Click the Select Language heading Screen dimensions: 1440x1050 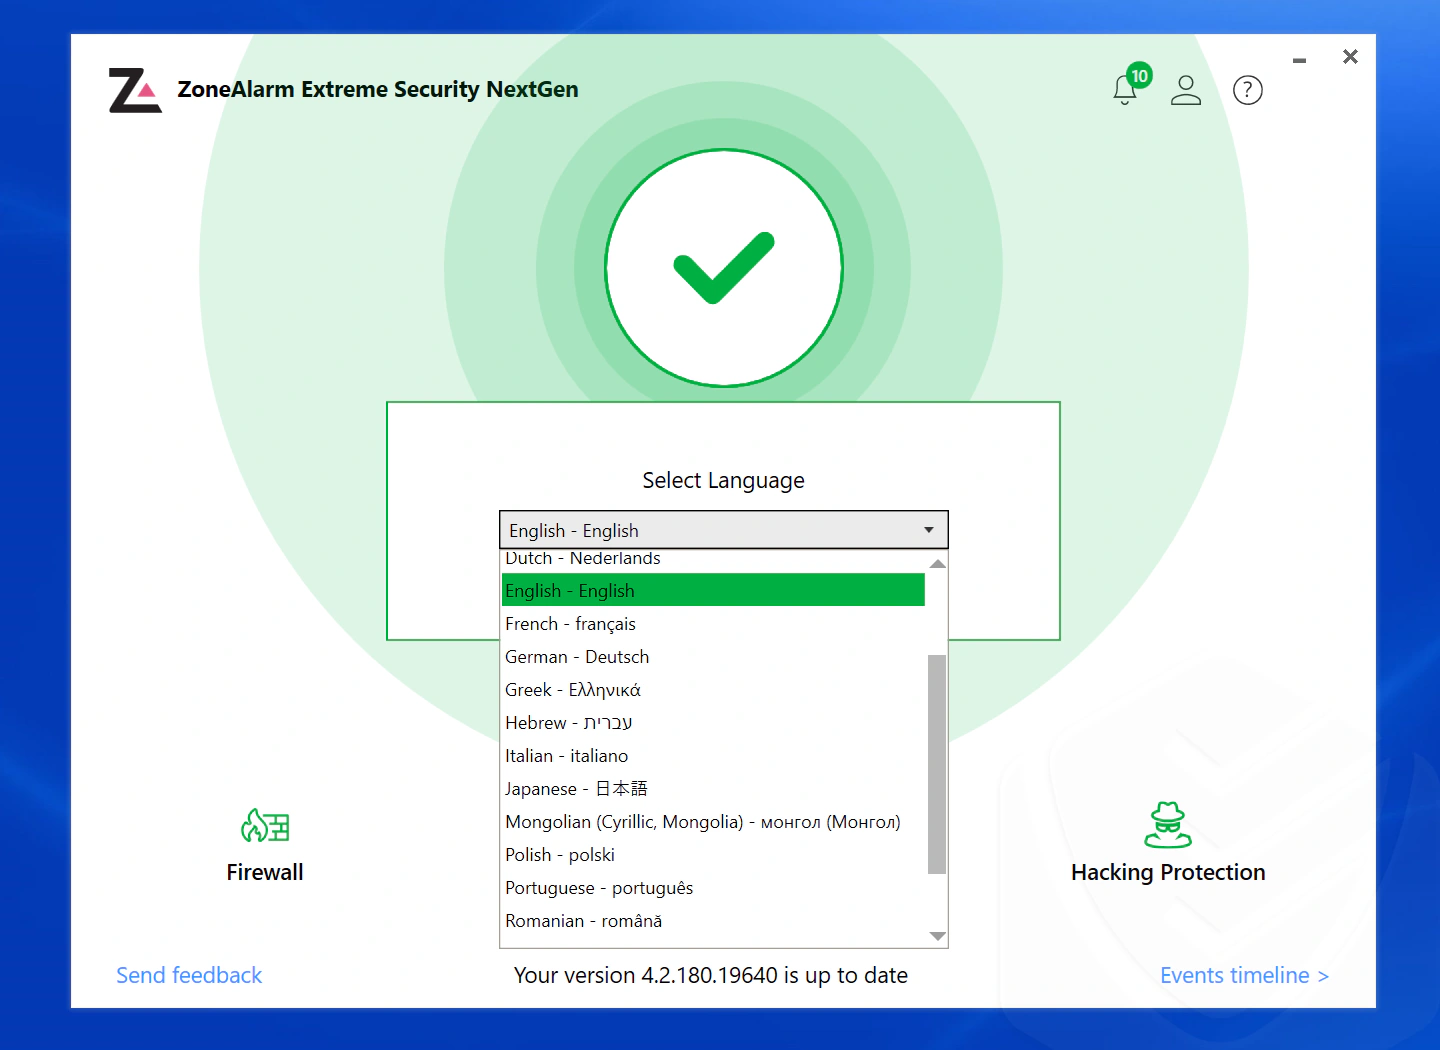tap(723, 481)
